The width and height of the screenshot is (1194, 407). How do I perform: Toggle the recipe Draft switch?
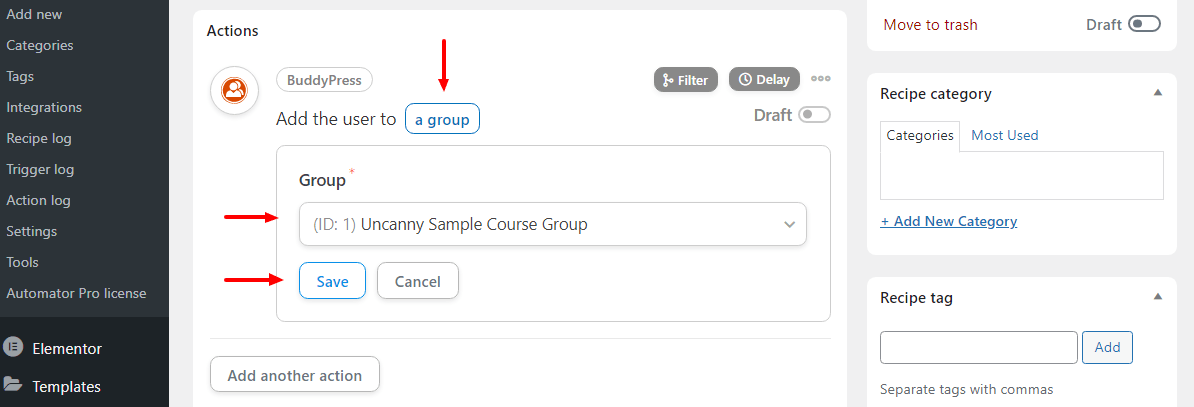click(x=1145, y=24)
